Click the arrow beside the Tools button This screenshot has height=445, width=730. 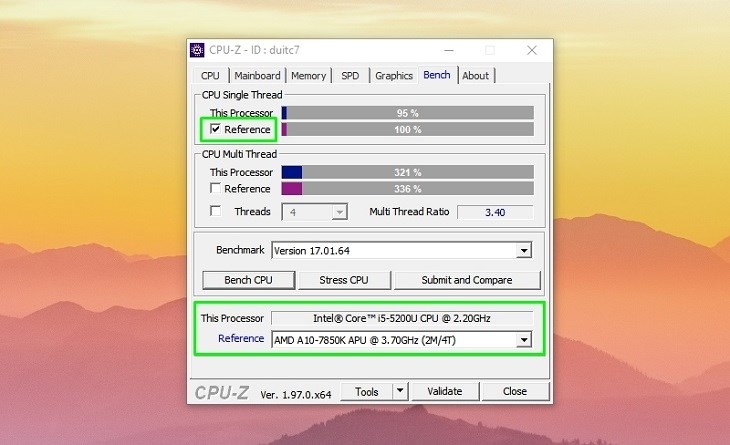[x=400, y=392]
